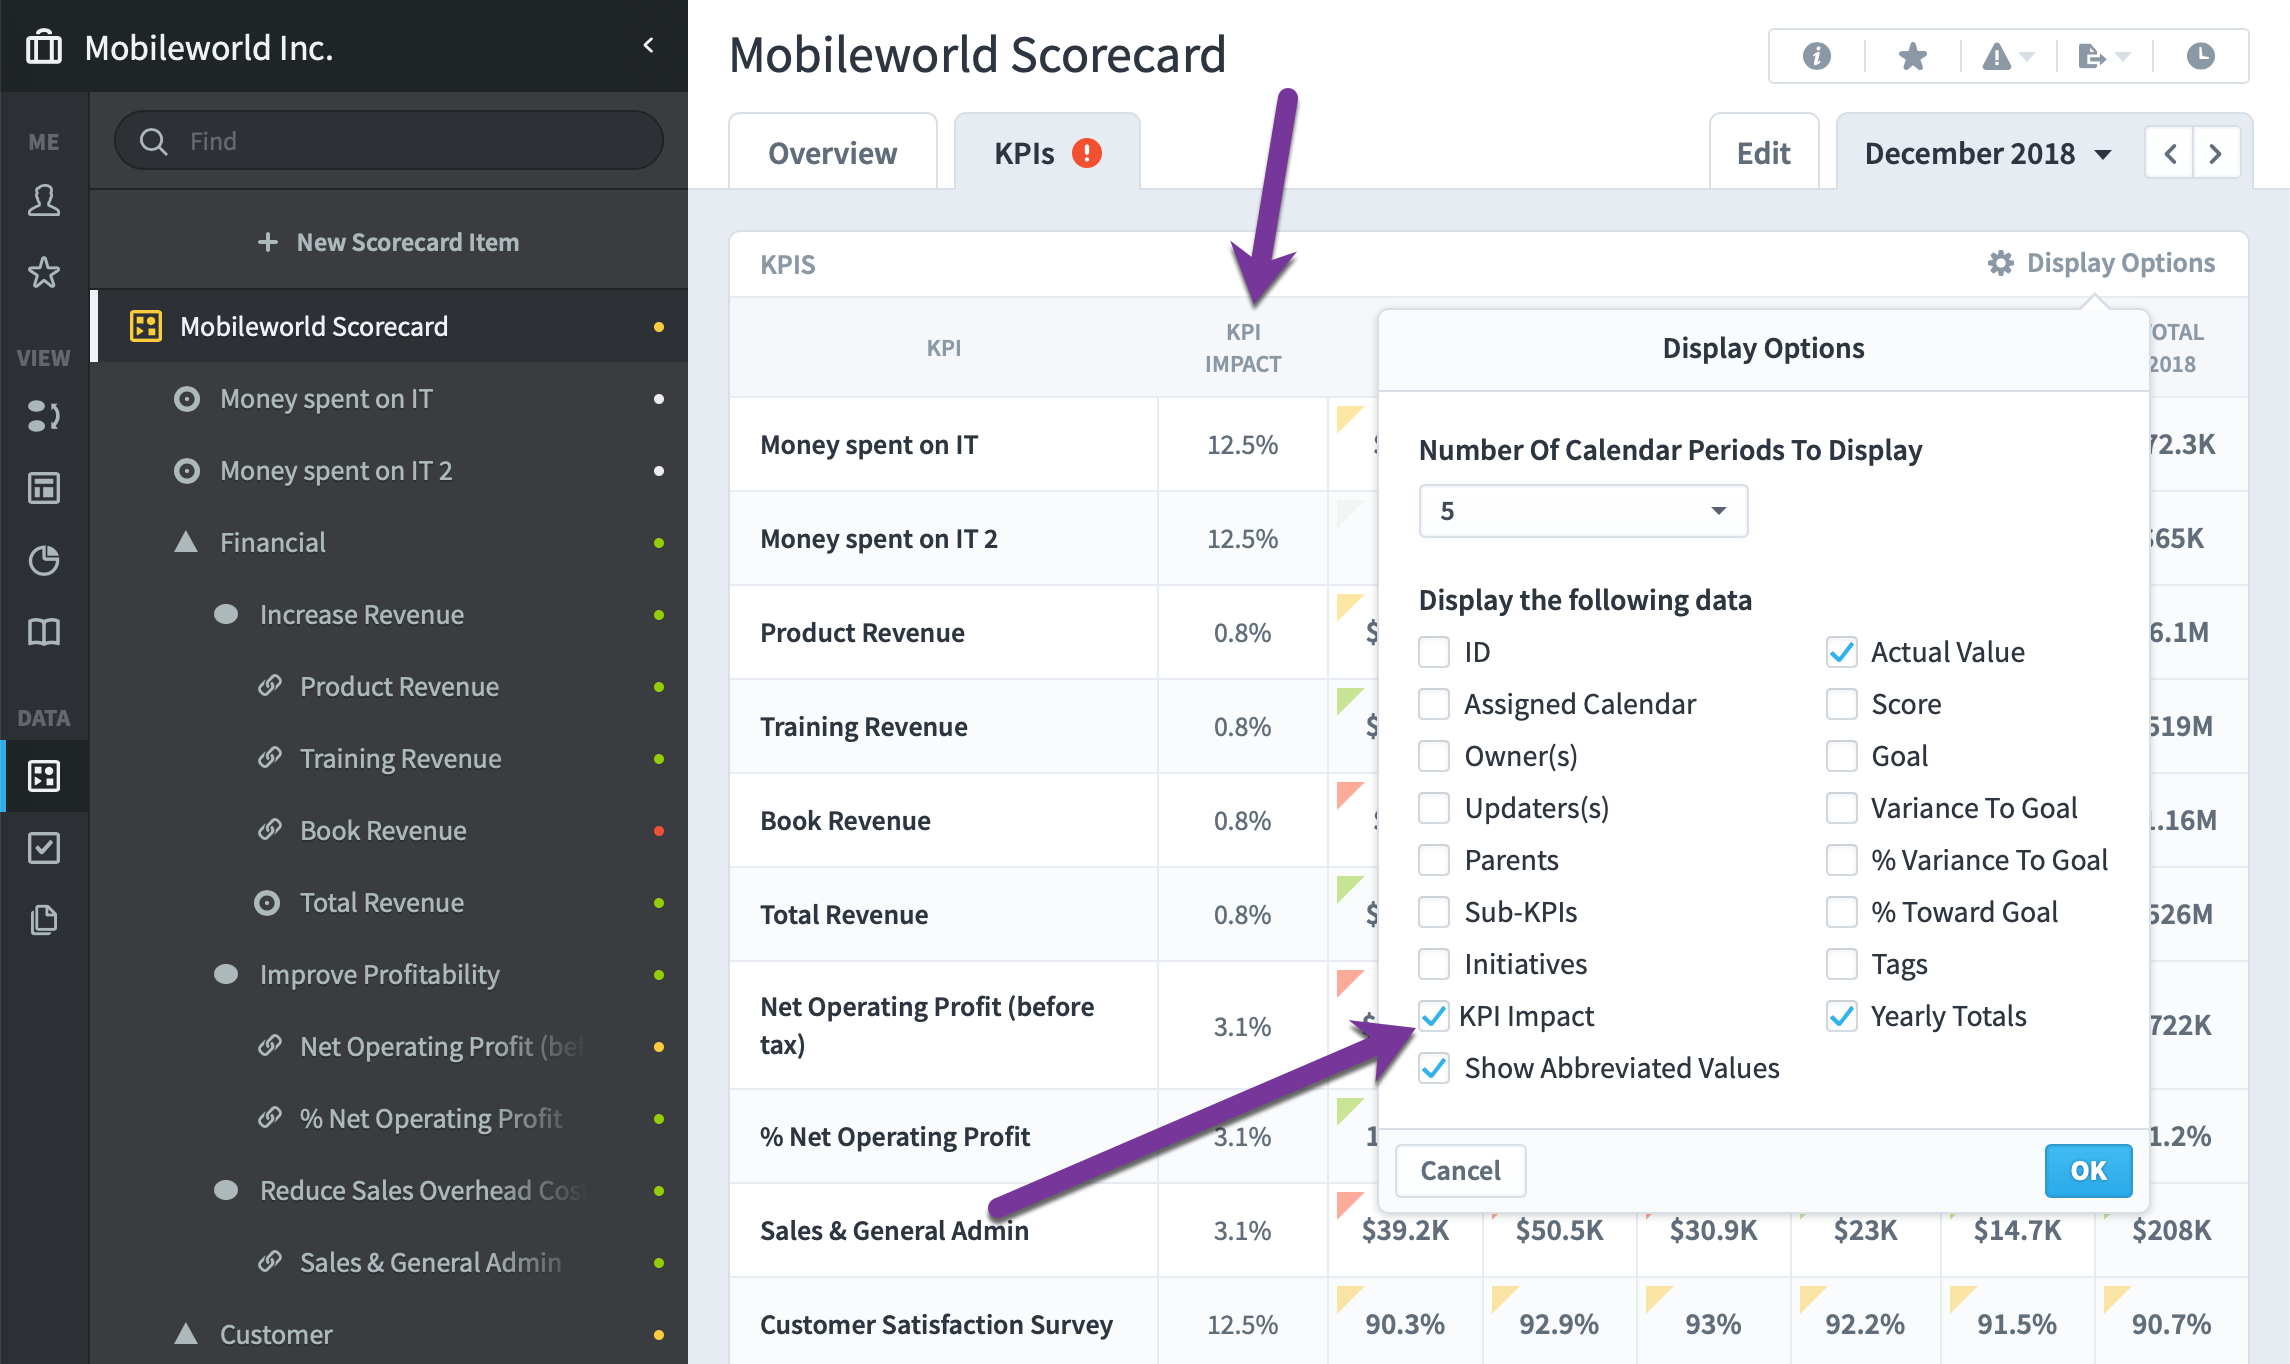The image size is (2290, 1364).
Task: Collapse the sidebar with the left chevron
Action: [x=649, y=45]
